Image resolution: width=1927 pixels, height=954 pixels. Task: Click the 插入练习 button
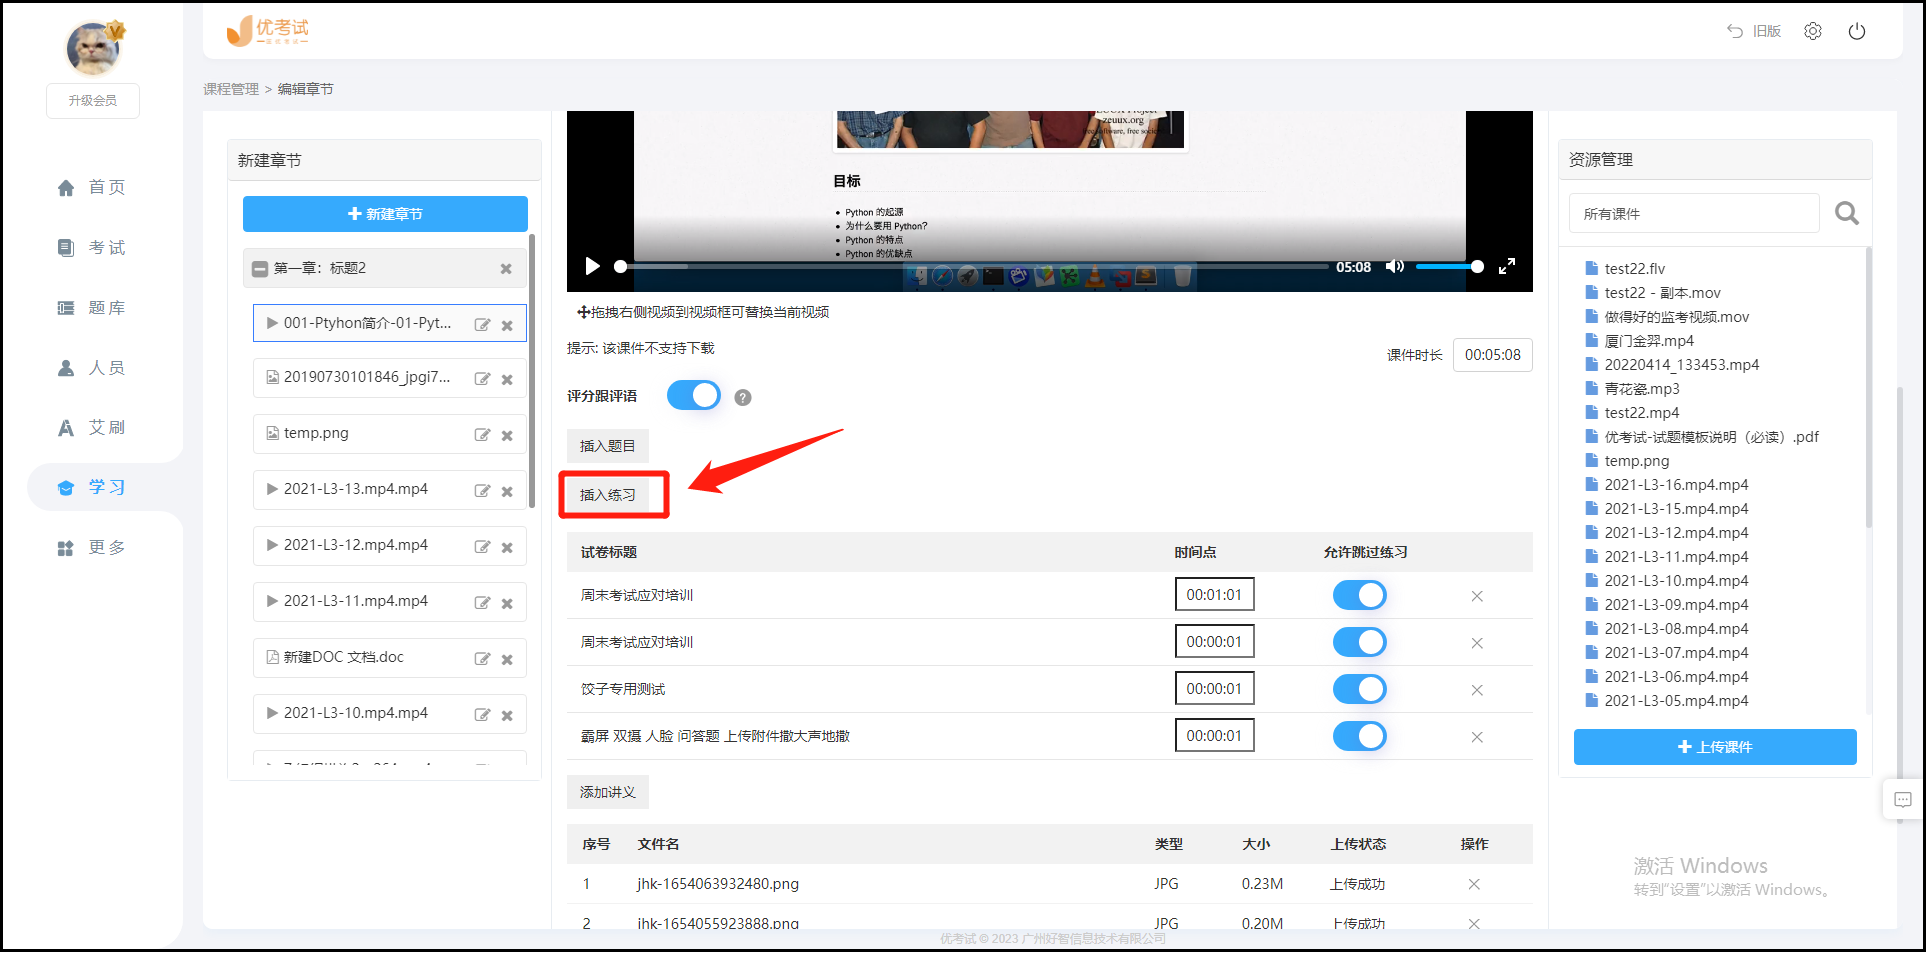608,495
